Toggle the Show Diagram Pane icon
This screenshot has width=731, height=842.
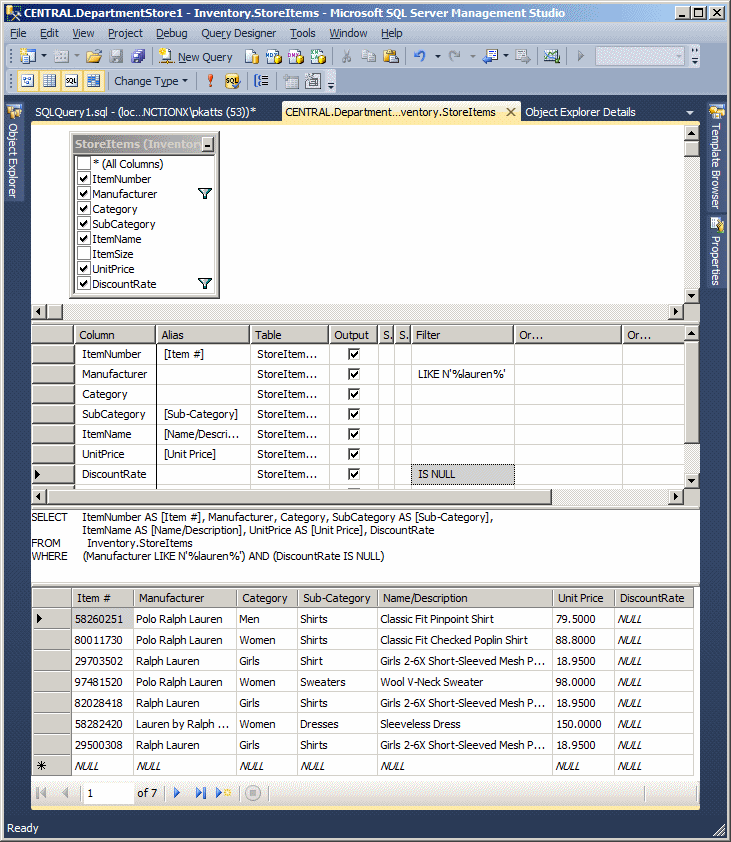(x=27, y=81)
